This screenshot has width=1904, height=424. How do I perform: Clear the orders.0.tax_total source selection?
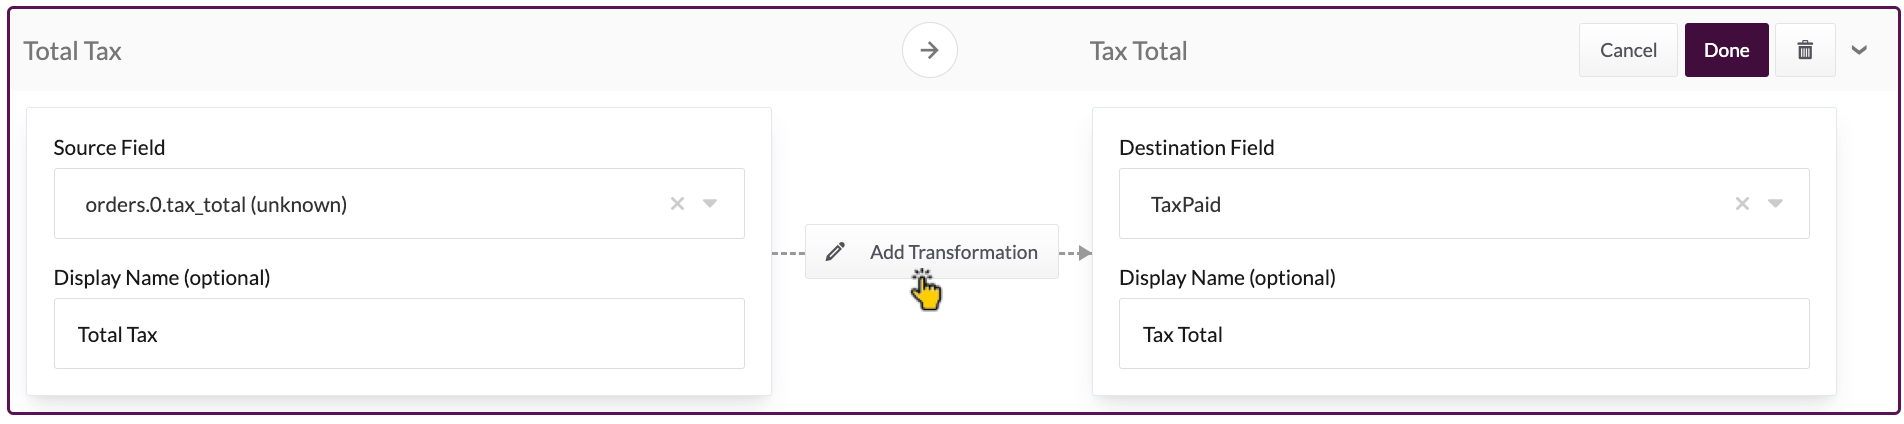pyautogui.click(x=677, y=204)
